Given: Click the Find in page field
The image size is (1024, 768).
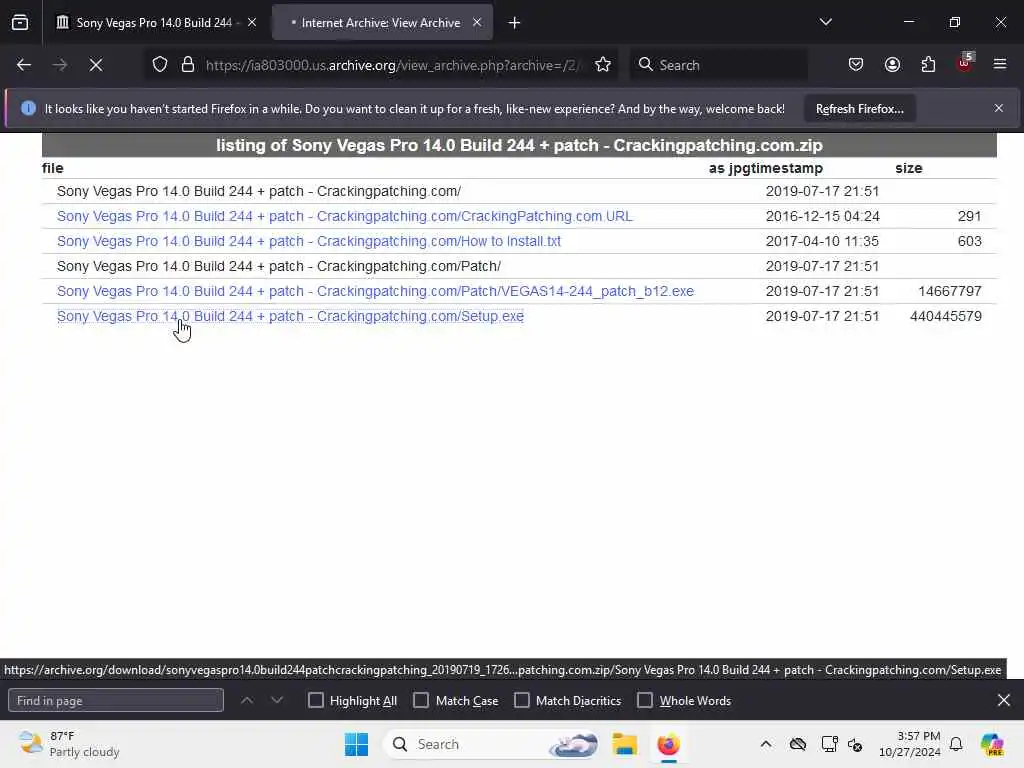Looking at the screenshot, I should point(116,700).
